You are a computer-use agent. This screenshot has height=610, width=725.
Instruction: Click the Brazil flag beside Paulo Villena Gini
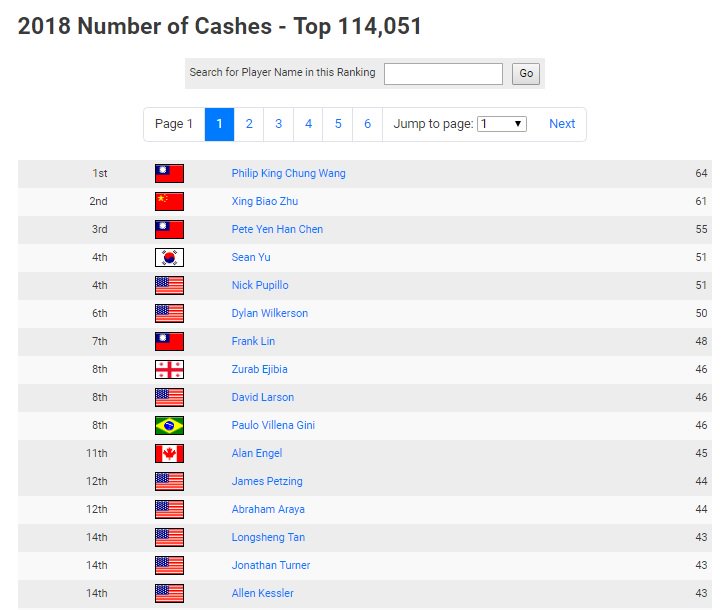click(x=169, y=425)
